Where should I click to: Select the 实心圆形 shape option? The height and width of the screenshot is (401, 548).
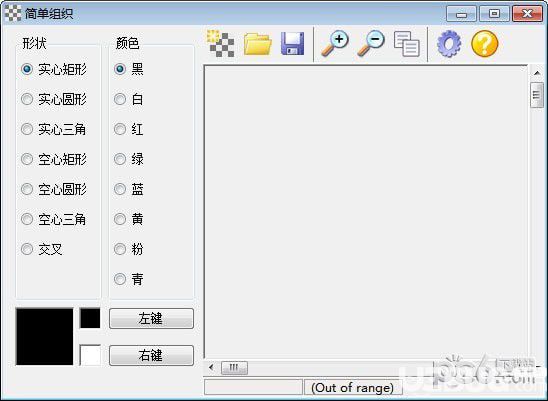(x=54, y=99)
